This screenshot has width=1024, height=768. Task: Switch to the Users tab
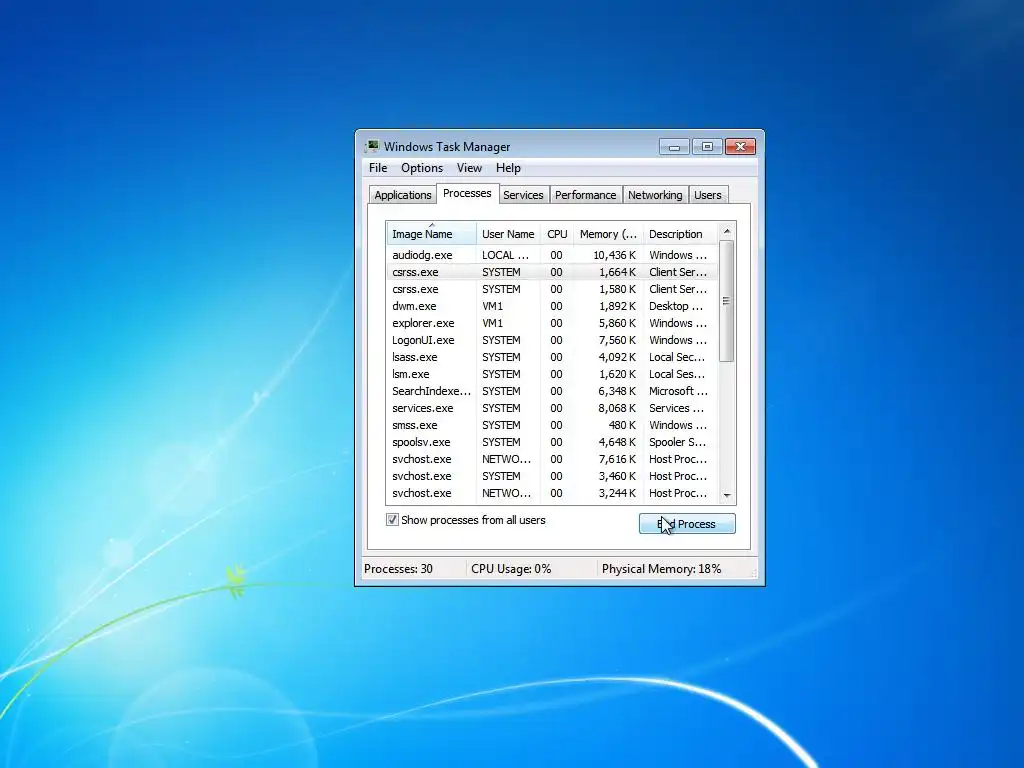pos(707,195)
